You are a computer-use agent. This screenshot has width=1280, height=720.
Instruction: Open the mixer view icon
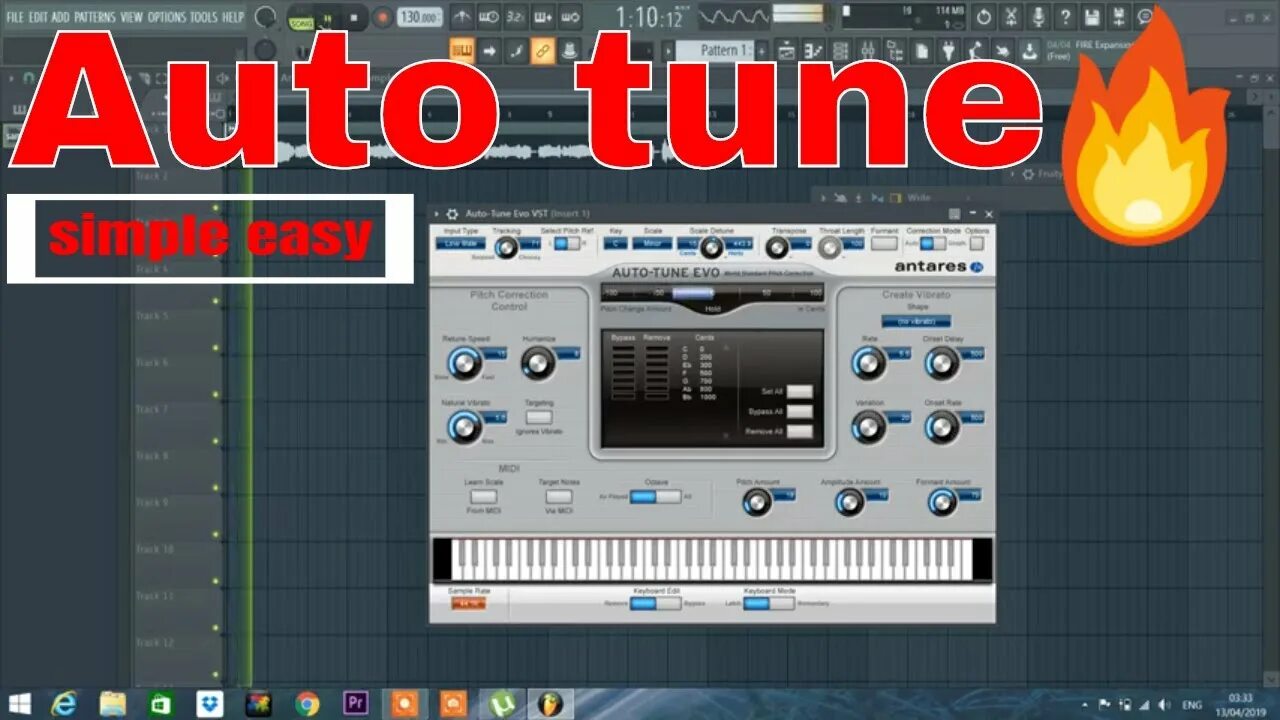pyautogui.click(x=869, y=50)
